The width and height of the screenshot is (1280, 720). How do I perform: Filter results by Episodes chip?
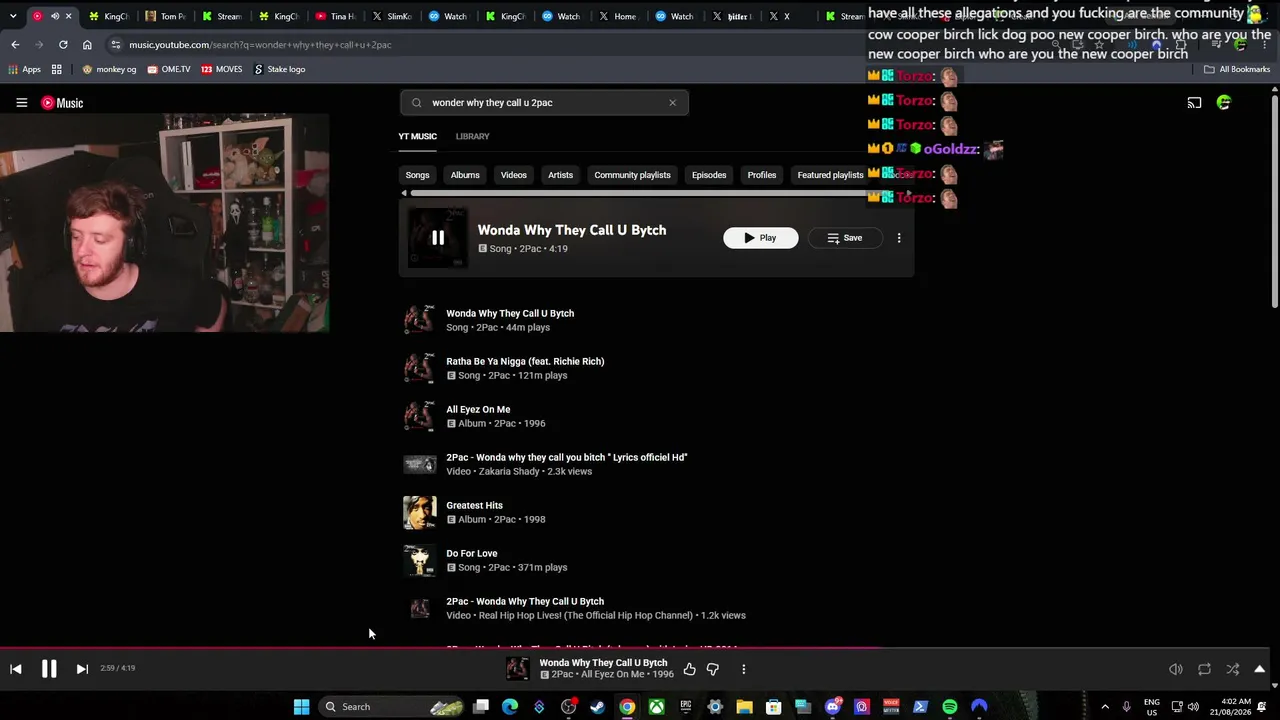[x=709, y=175]
